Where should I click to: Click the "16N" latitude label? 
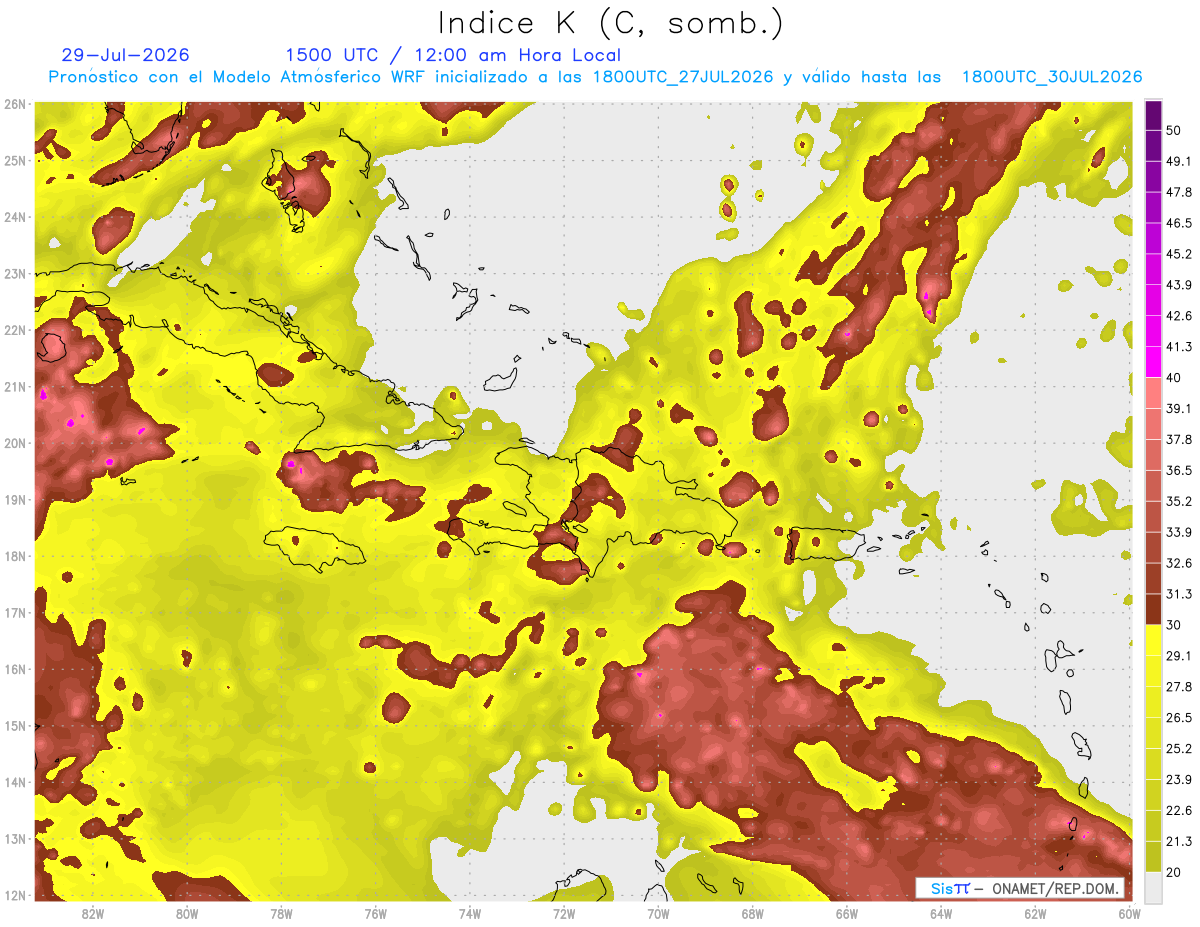point(15,669)
